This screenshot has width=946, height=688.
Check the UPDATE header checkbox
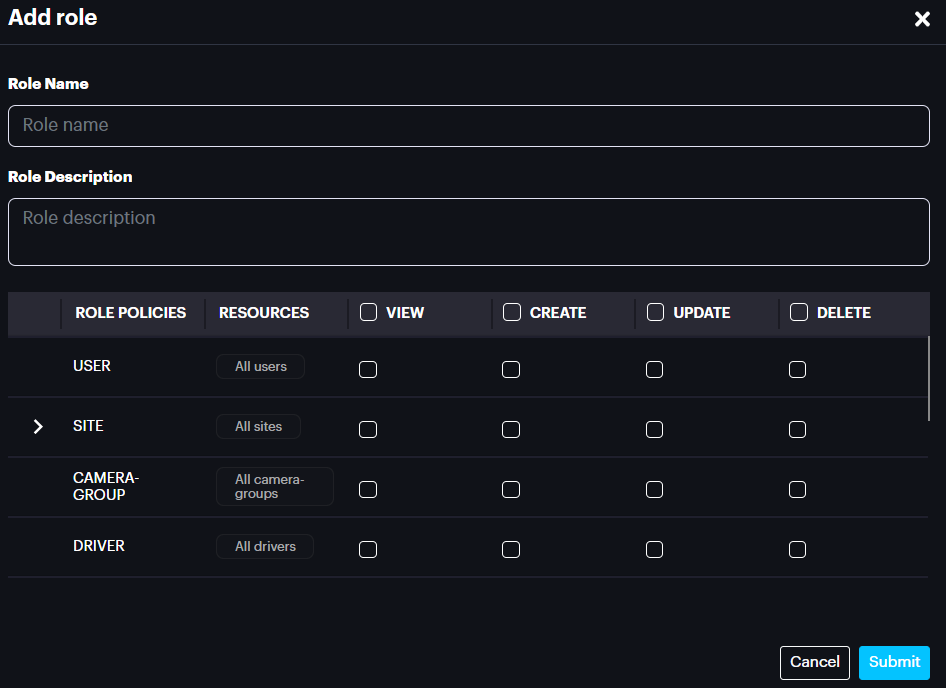[655, 312]
